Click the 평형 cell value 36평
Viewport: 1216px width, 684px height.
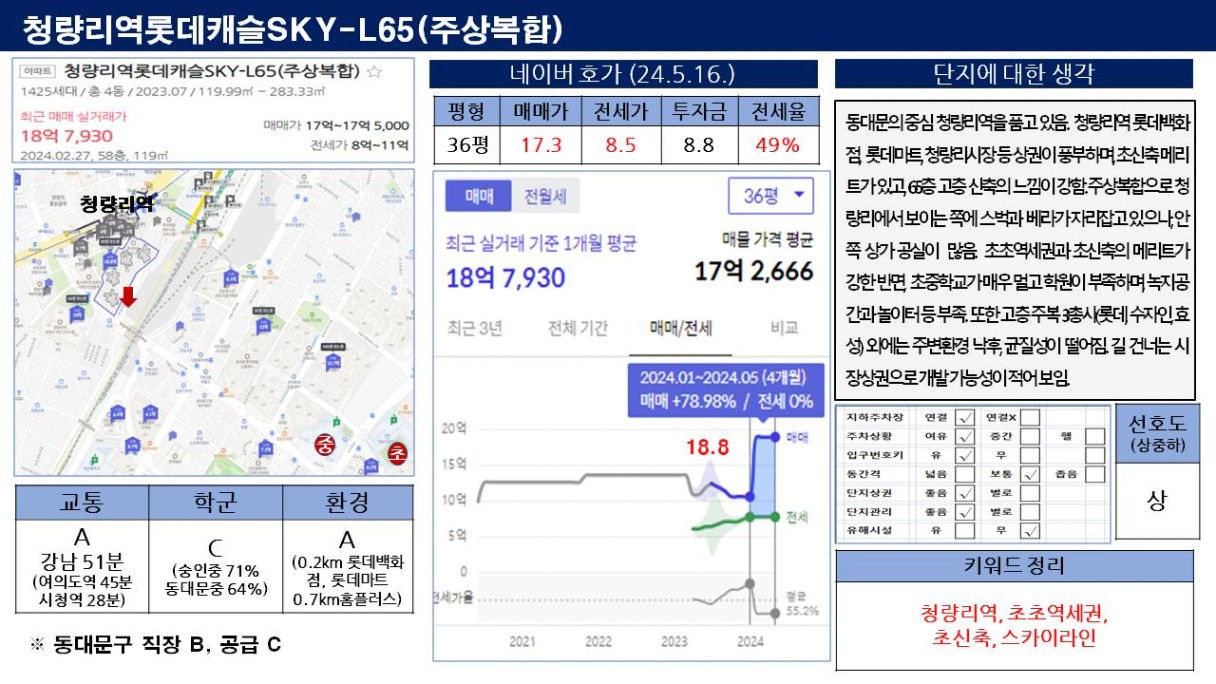coord(467,145)
